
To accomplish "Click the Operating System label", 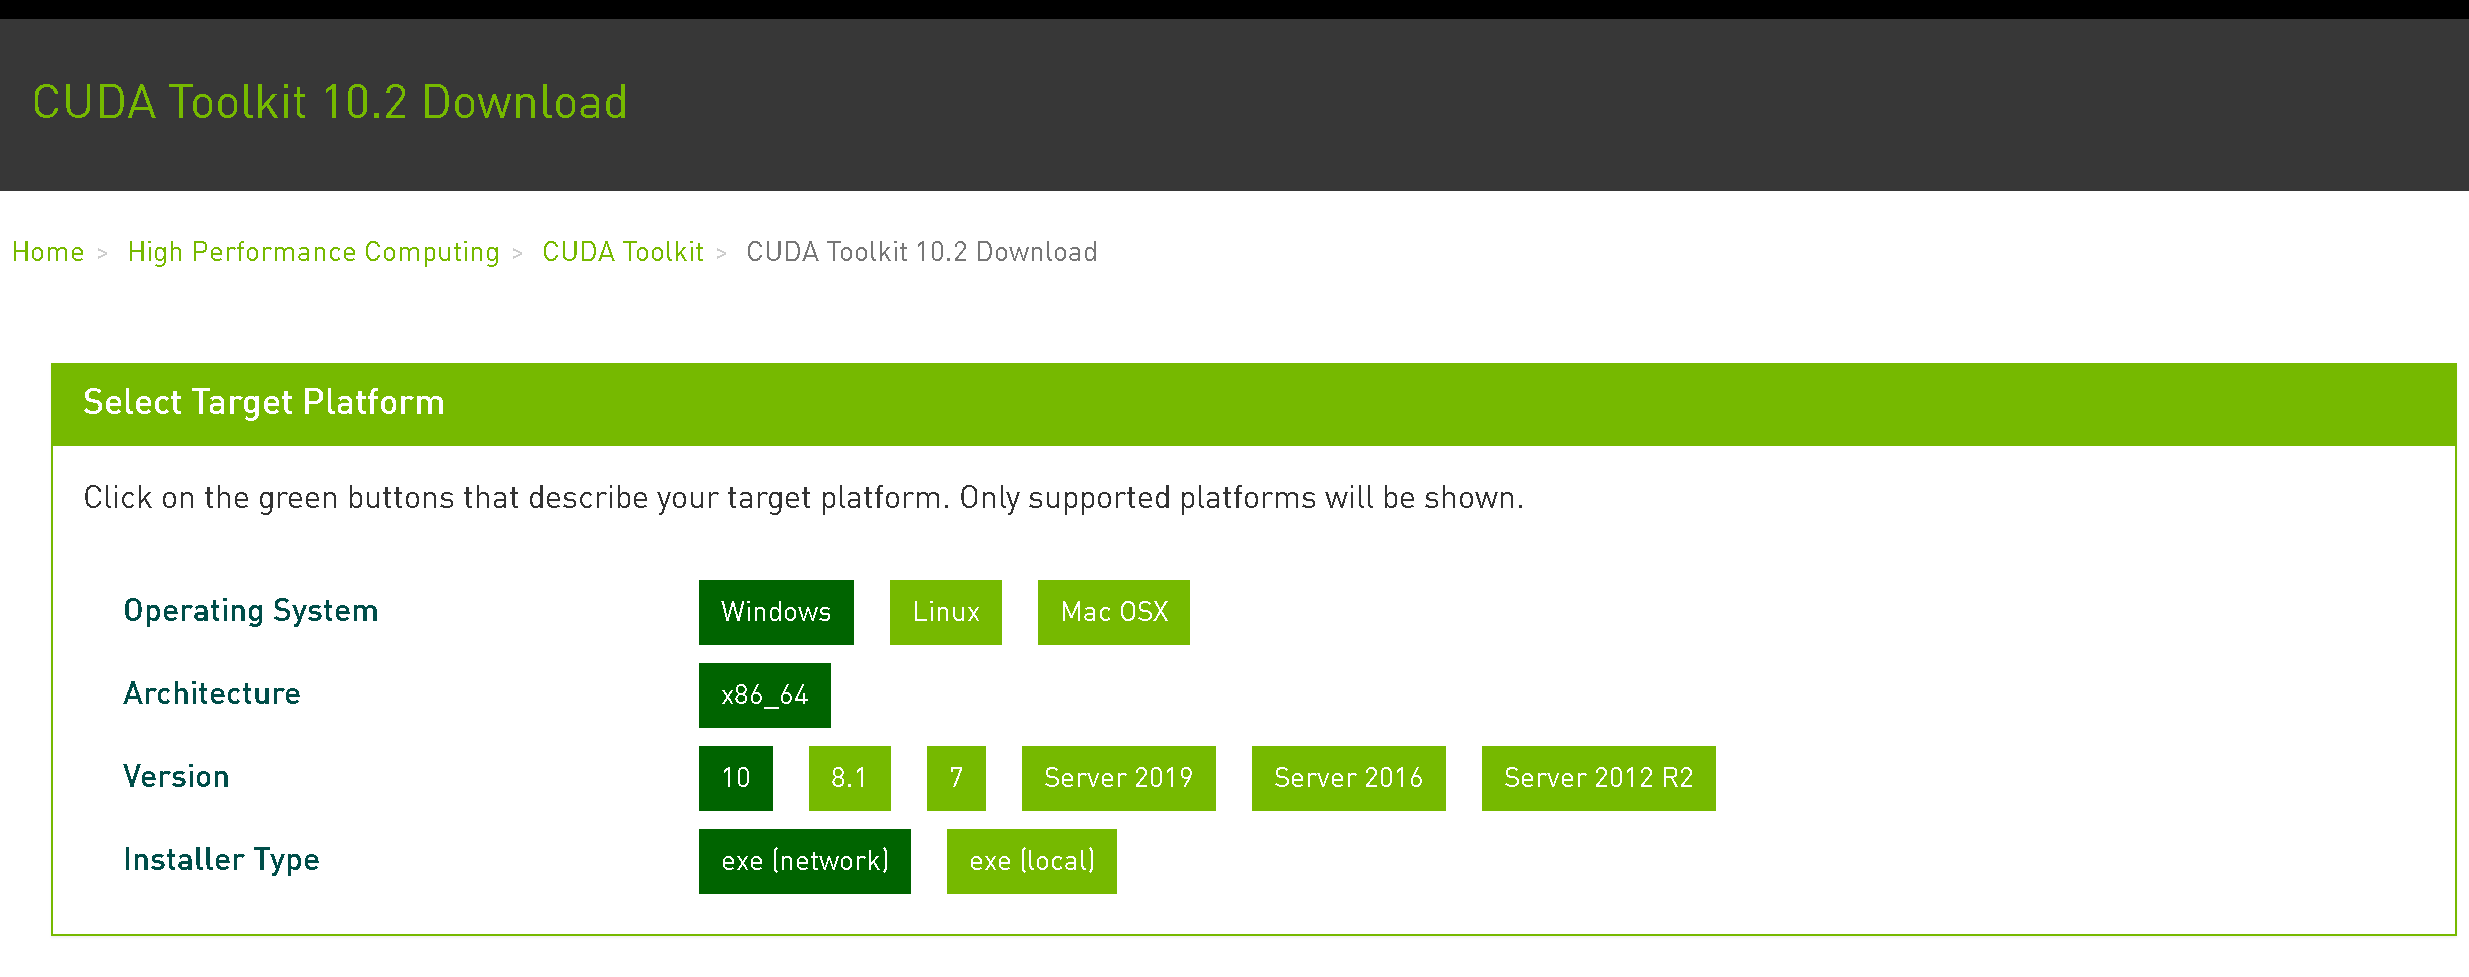I will tap(251, 611).
